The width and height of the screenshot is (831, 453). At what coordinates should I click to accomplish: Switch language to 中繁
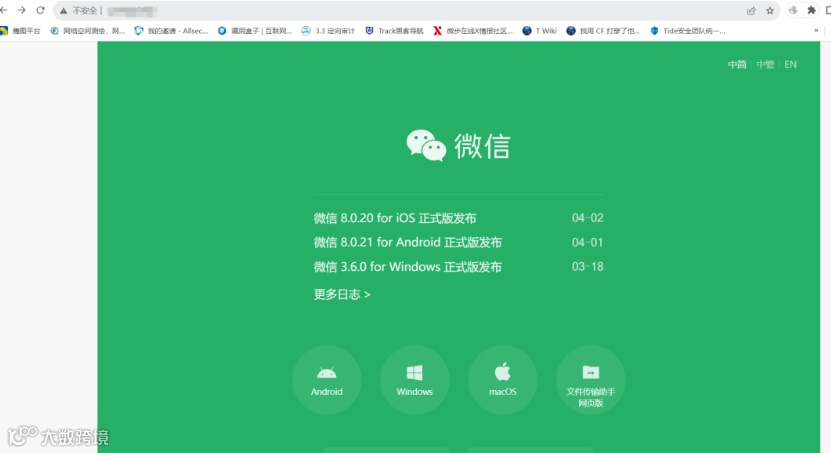click(765, 65)
